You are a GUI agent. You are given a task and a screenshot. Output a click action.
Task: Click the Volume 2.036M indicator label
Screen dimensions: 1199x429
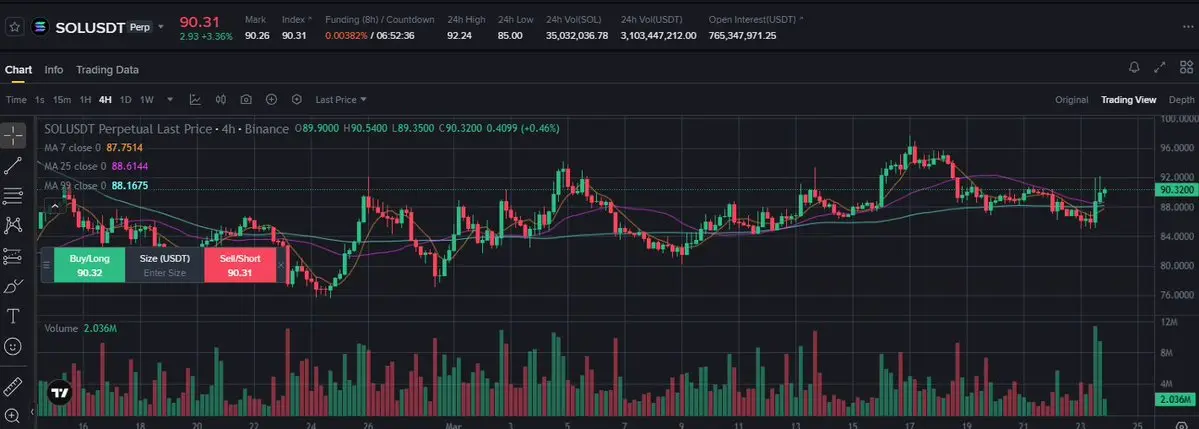[x=80, y=328]
